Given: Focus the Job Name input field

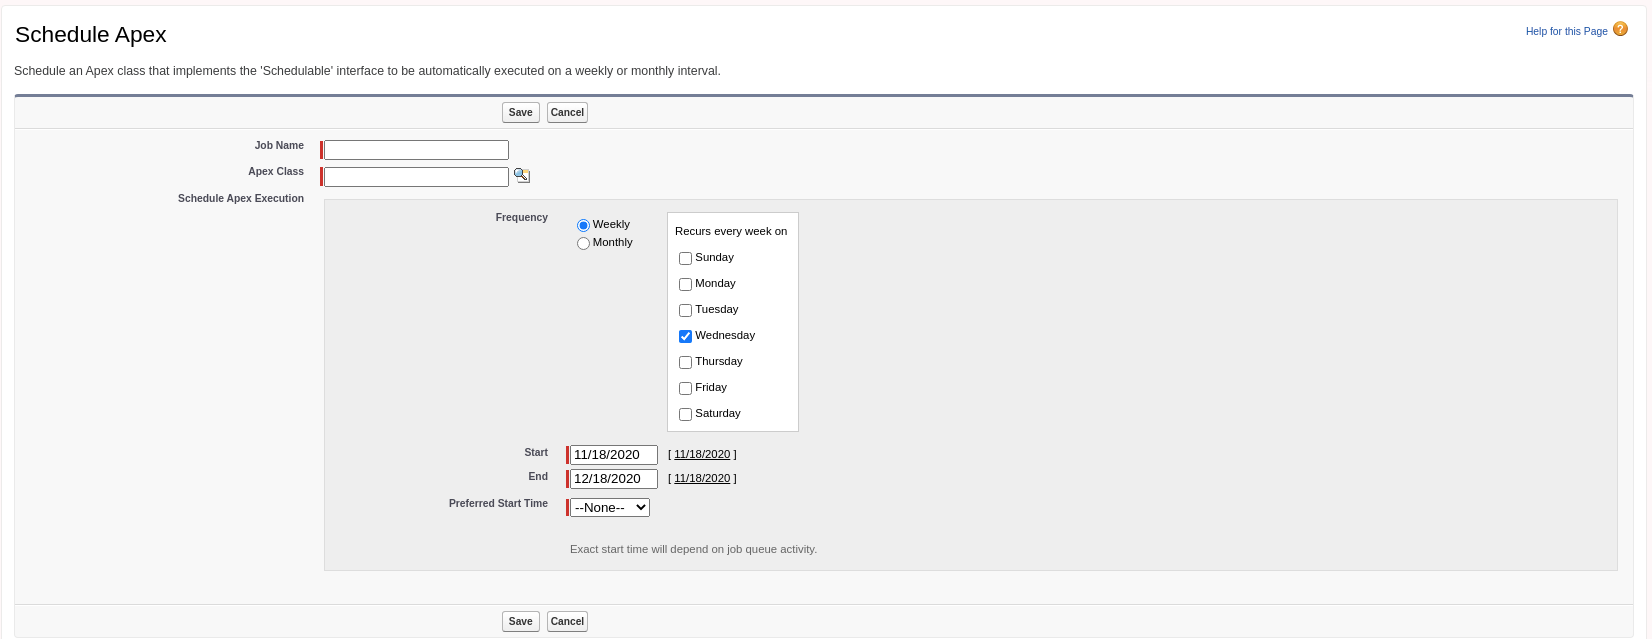Looking at the screenshot, I should (416, 150).
